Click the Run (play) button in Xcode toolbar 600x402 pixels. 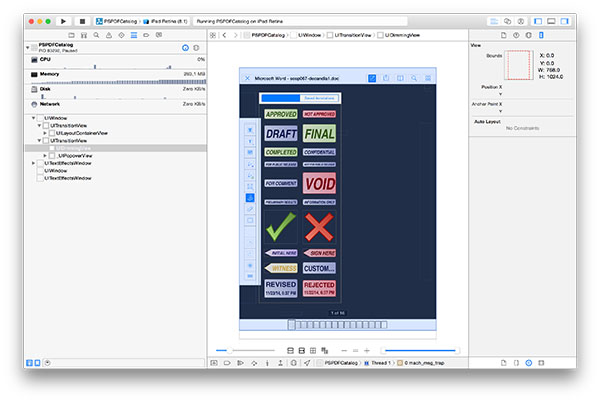[x=64, y=20]
